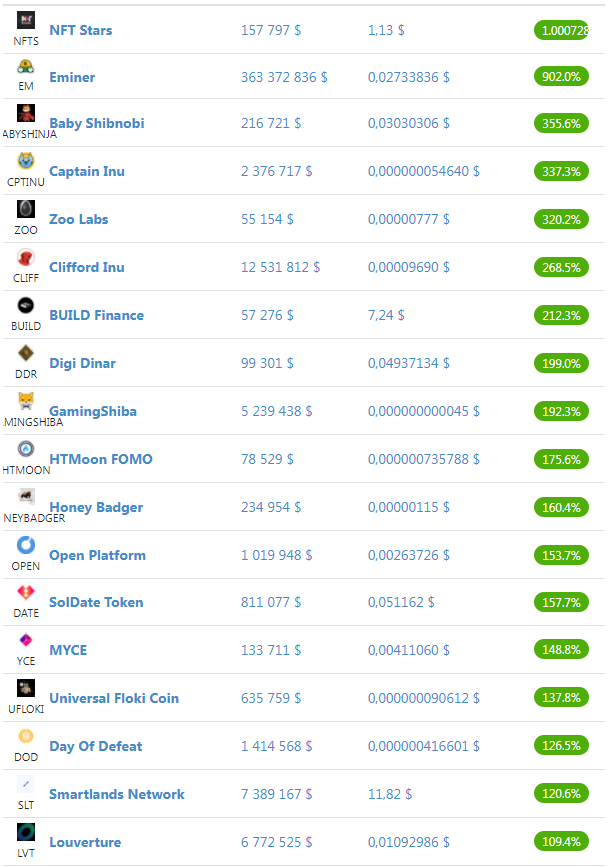Visit the Digi Dinar page
The height and width of the screenshot is (867, 612).
click(82, 363)
